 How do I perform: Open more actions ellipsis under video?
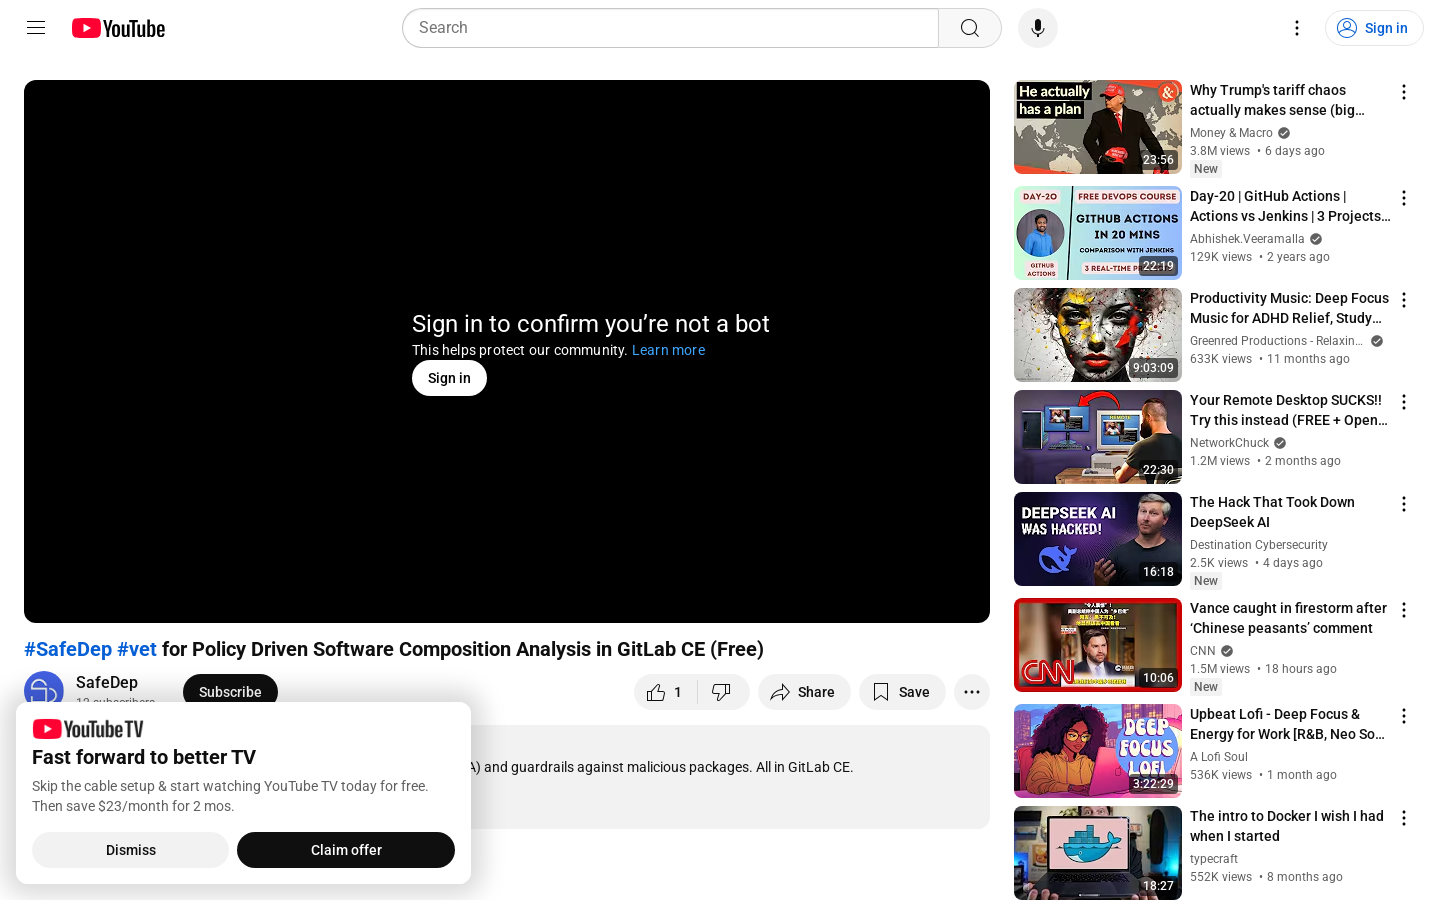point(972,692)
